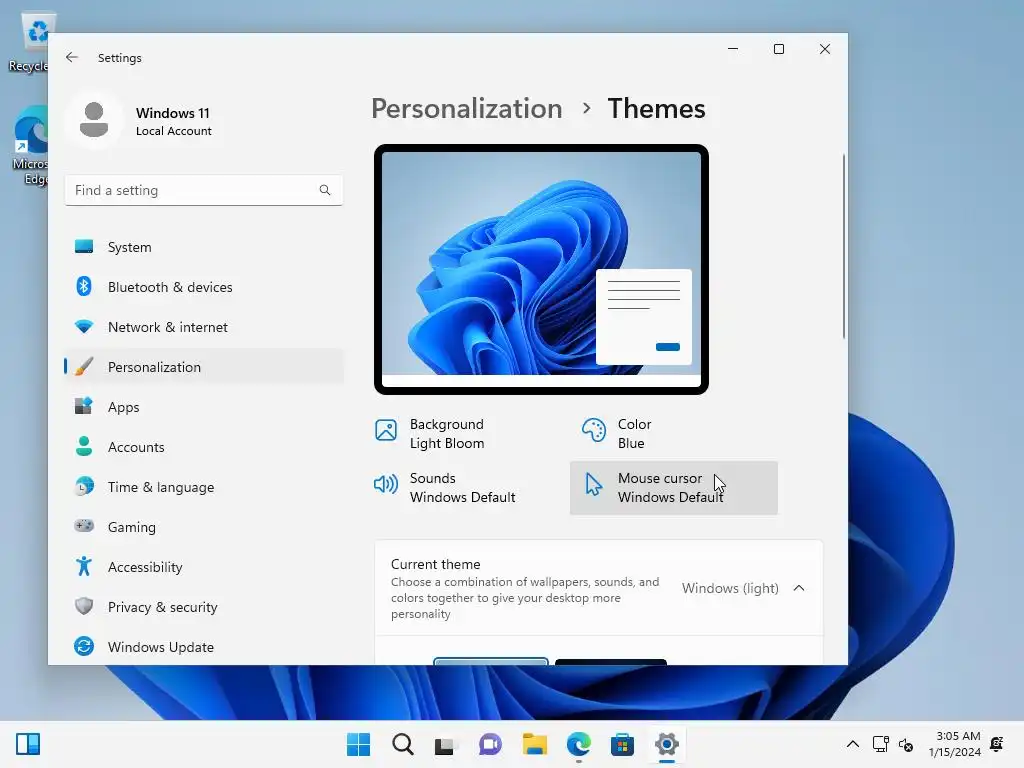Click the Find a setting search box

[x=204, y=190]
